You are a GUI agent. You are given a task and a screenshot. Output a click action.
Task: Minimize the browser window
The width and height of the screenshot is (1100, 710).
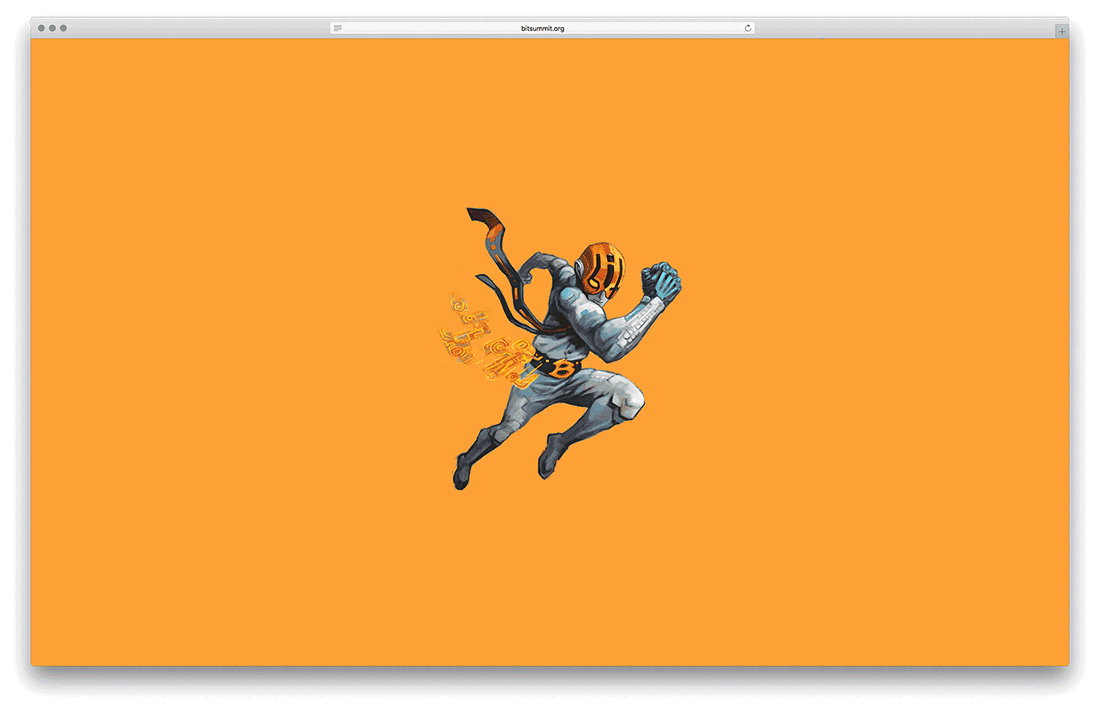pos(52,28)
